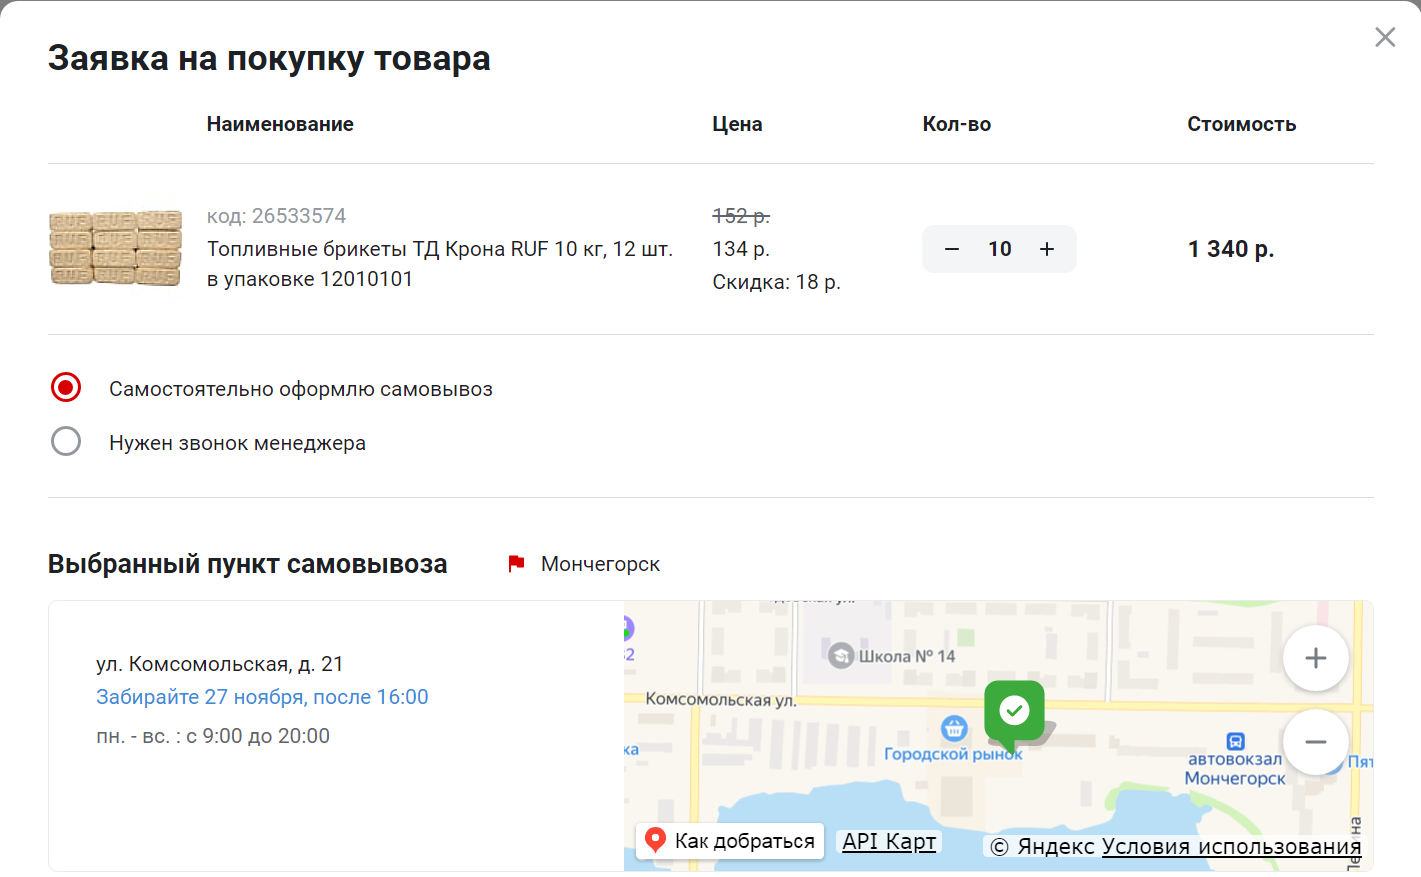Zoom in on the map
This screenshot has width=1421, height=877.
[x=1315, y=658]
